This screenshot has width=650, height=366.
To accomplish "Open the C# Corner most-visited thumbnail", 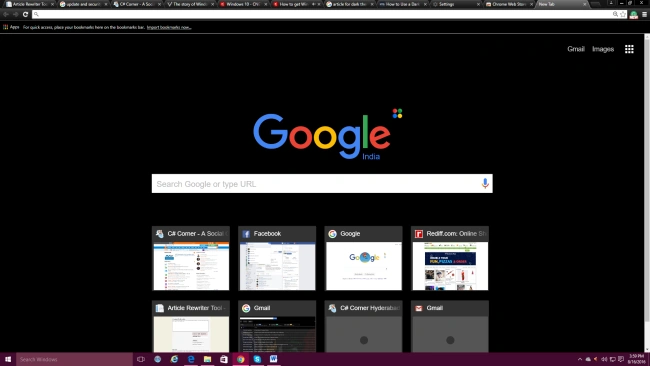I will click(191, 259).
